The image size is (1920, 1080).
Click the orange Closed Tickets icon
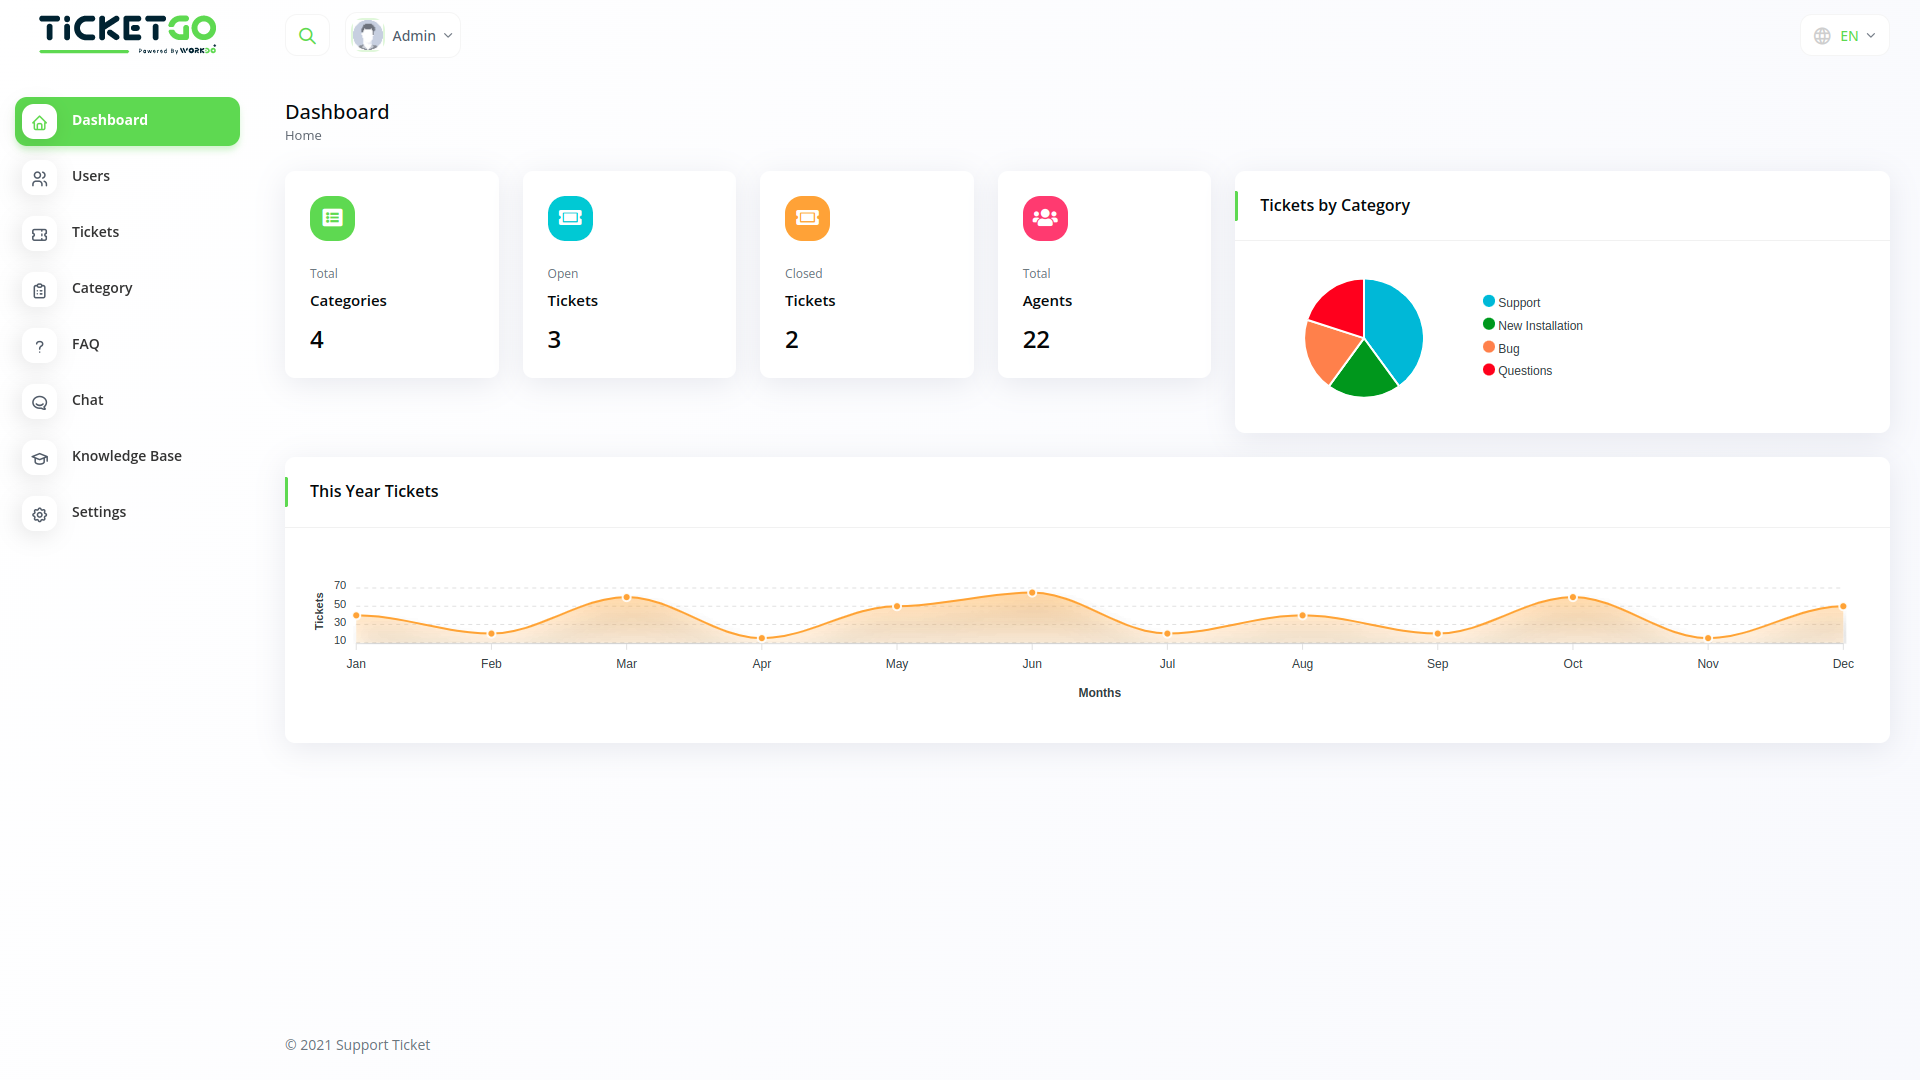(807, 218)
